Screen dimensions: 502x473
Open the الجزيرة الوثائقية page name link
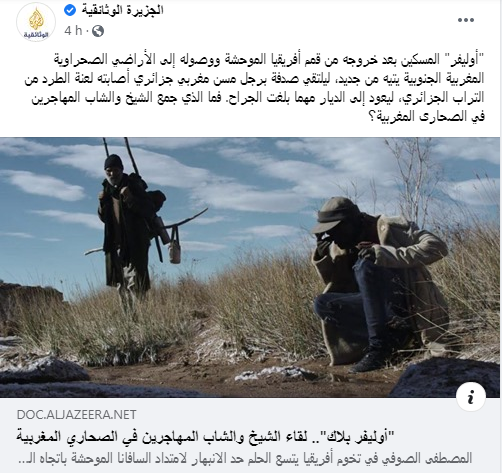coord(123,10)
